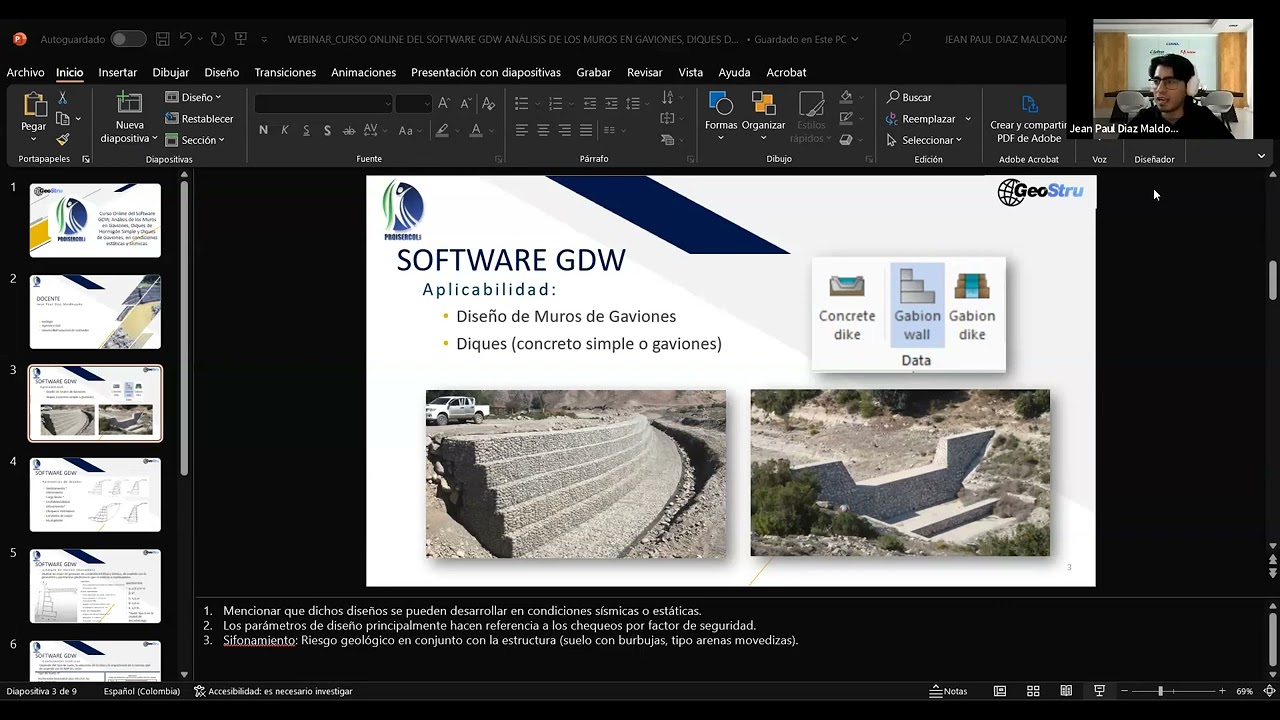Switch to the Transiciones tab
The height and width of the screenshot is (720, 1280).
click(x=285, y=72)
